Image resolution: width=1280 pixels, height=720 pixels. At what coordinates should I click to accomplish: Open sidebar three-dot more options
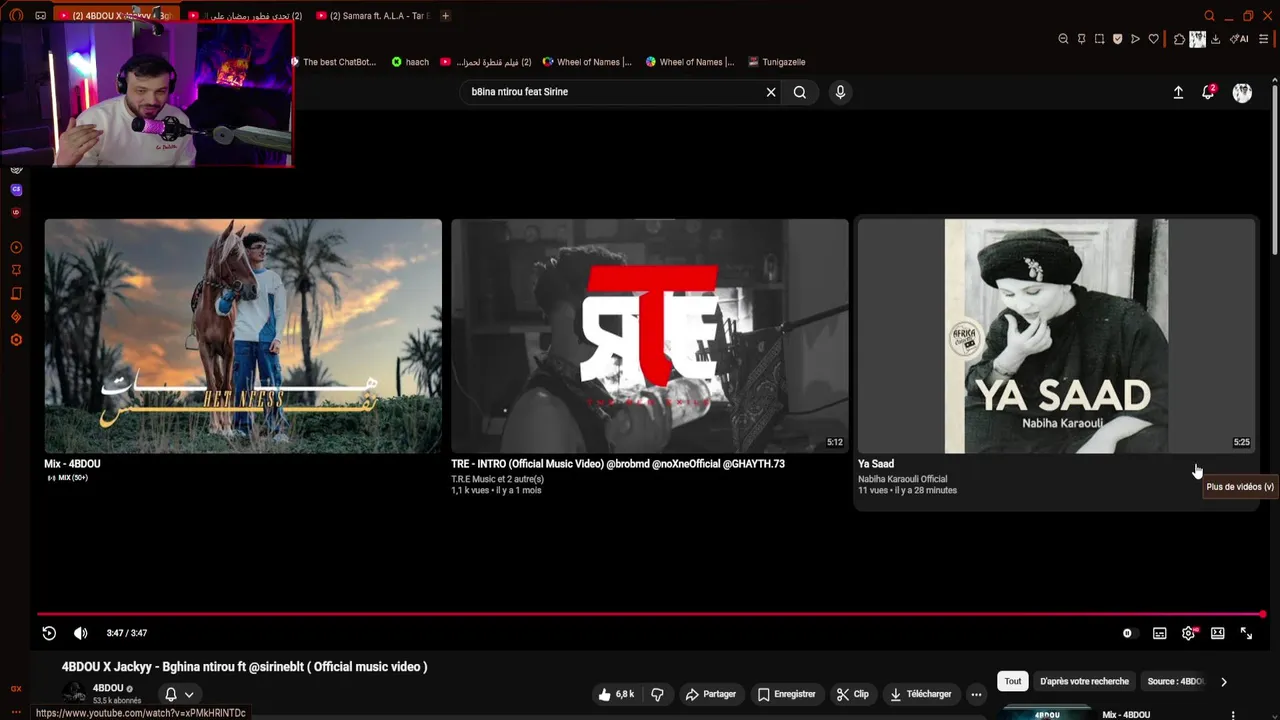pyautogui.click(x=16, y=712)
